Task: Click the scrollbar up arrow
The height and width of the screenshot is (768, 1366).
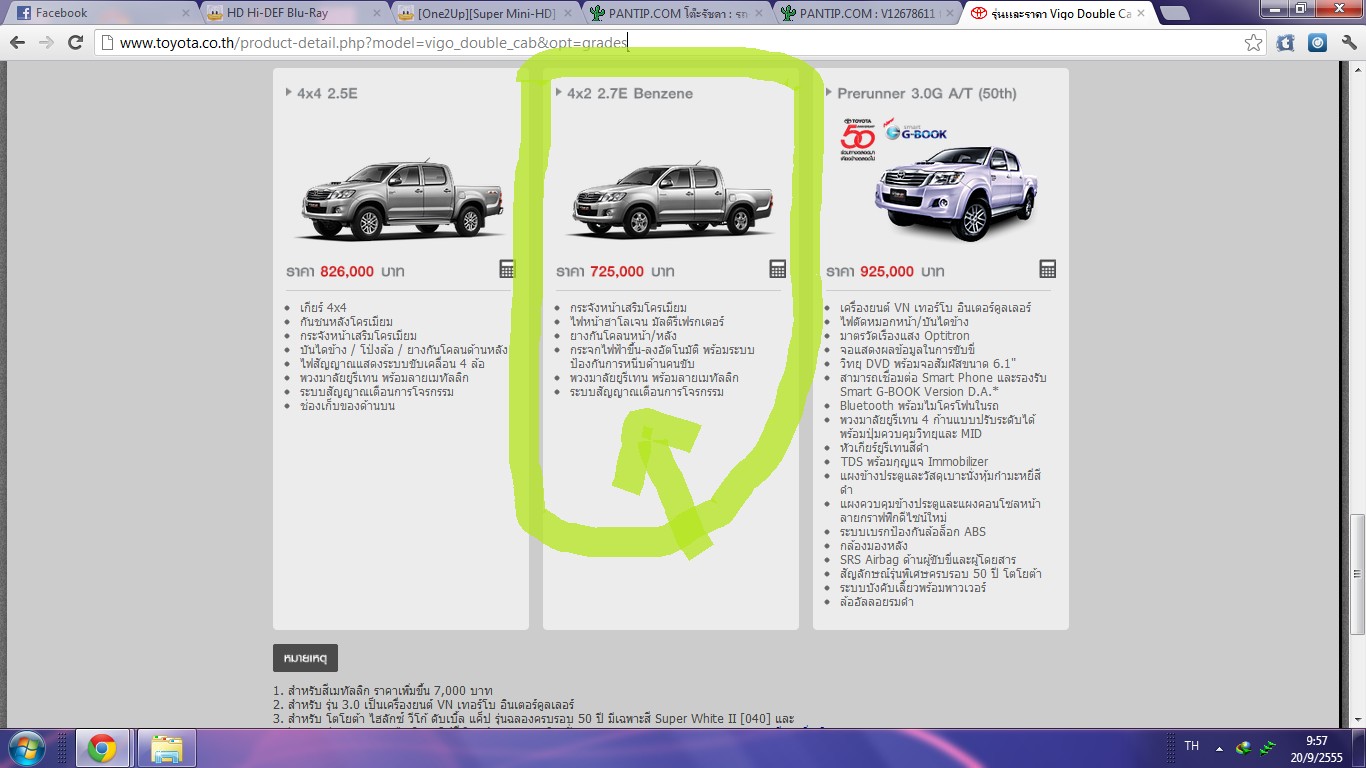Action: [1357, 68]
